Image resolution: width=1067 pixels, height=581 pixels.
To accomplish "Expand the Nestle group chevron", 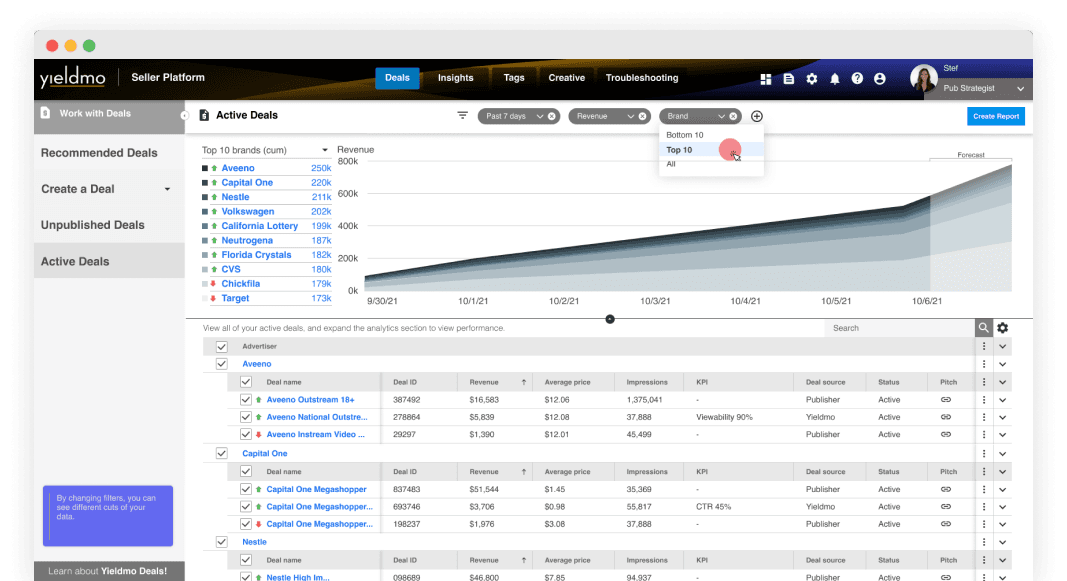I will coord(1002,542).
